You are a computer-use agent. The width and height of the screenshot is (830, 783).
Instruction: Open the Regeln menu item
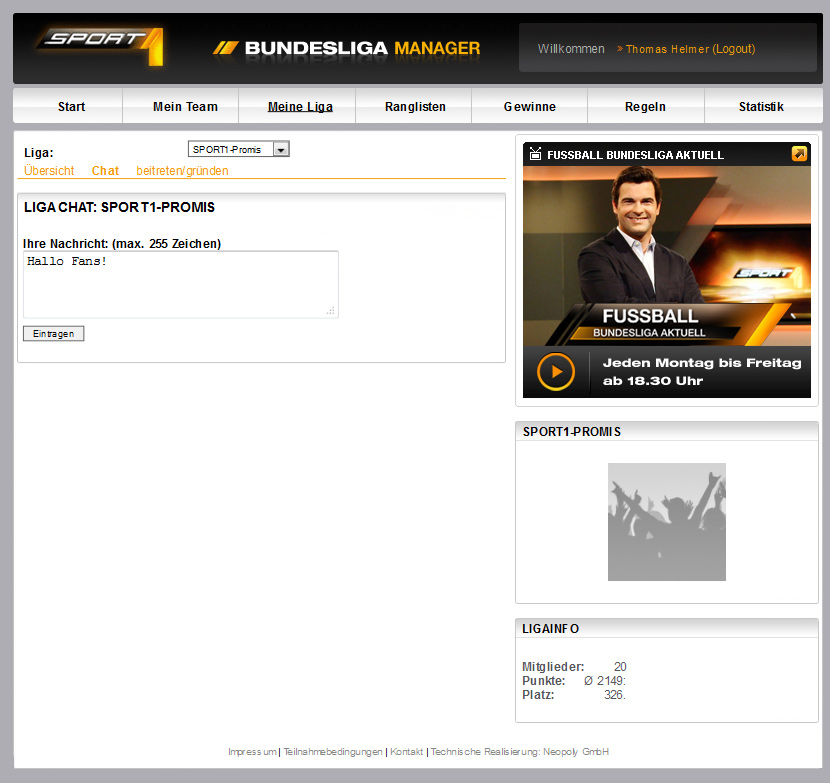pyautogui.click(x=645, y=106)
